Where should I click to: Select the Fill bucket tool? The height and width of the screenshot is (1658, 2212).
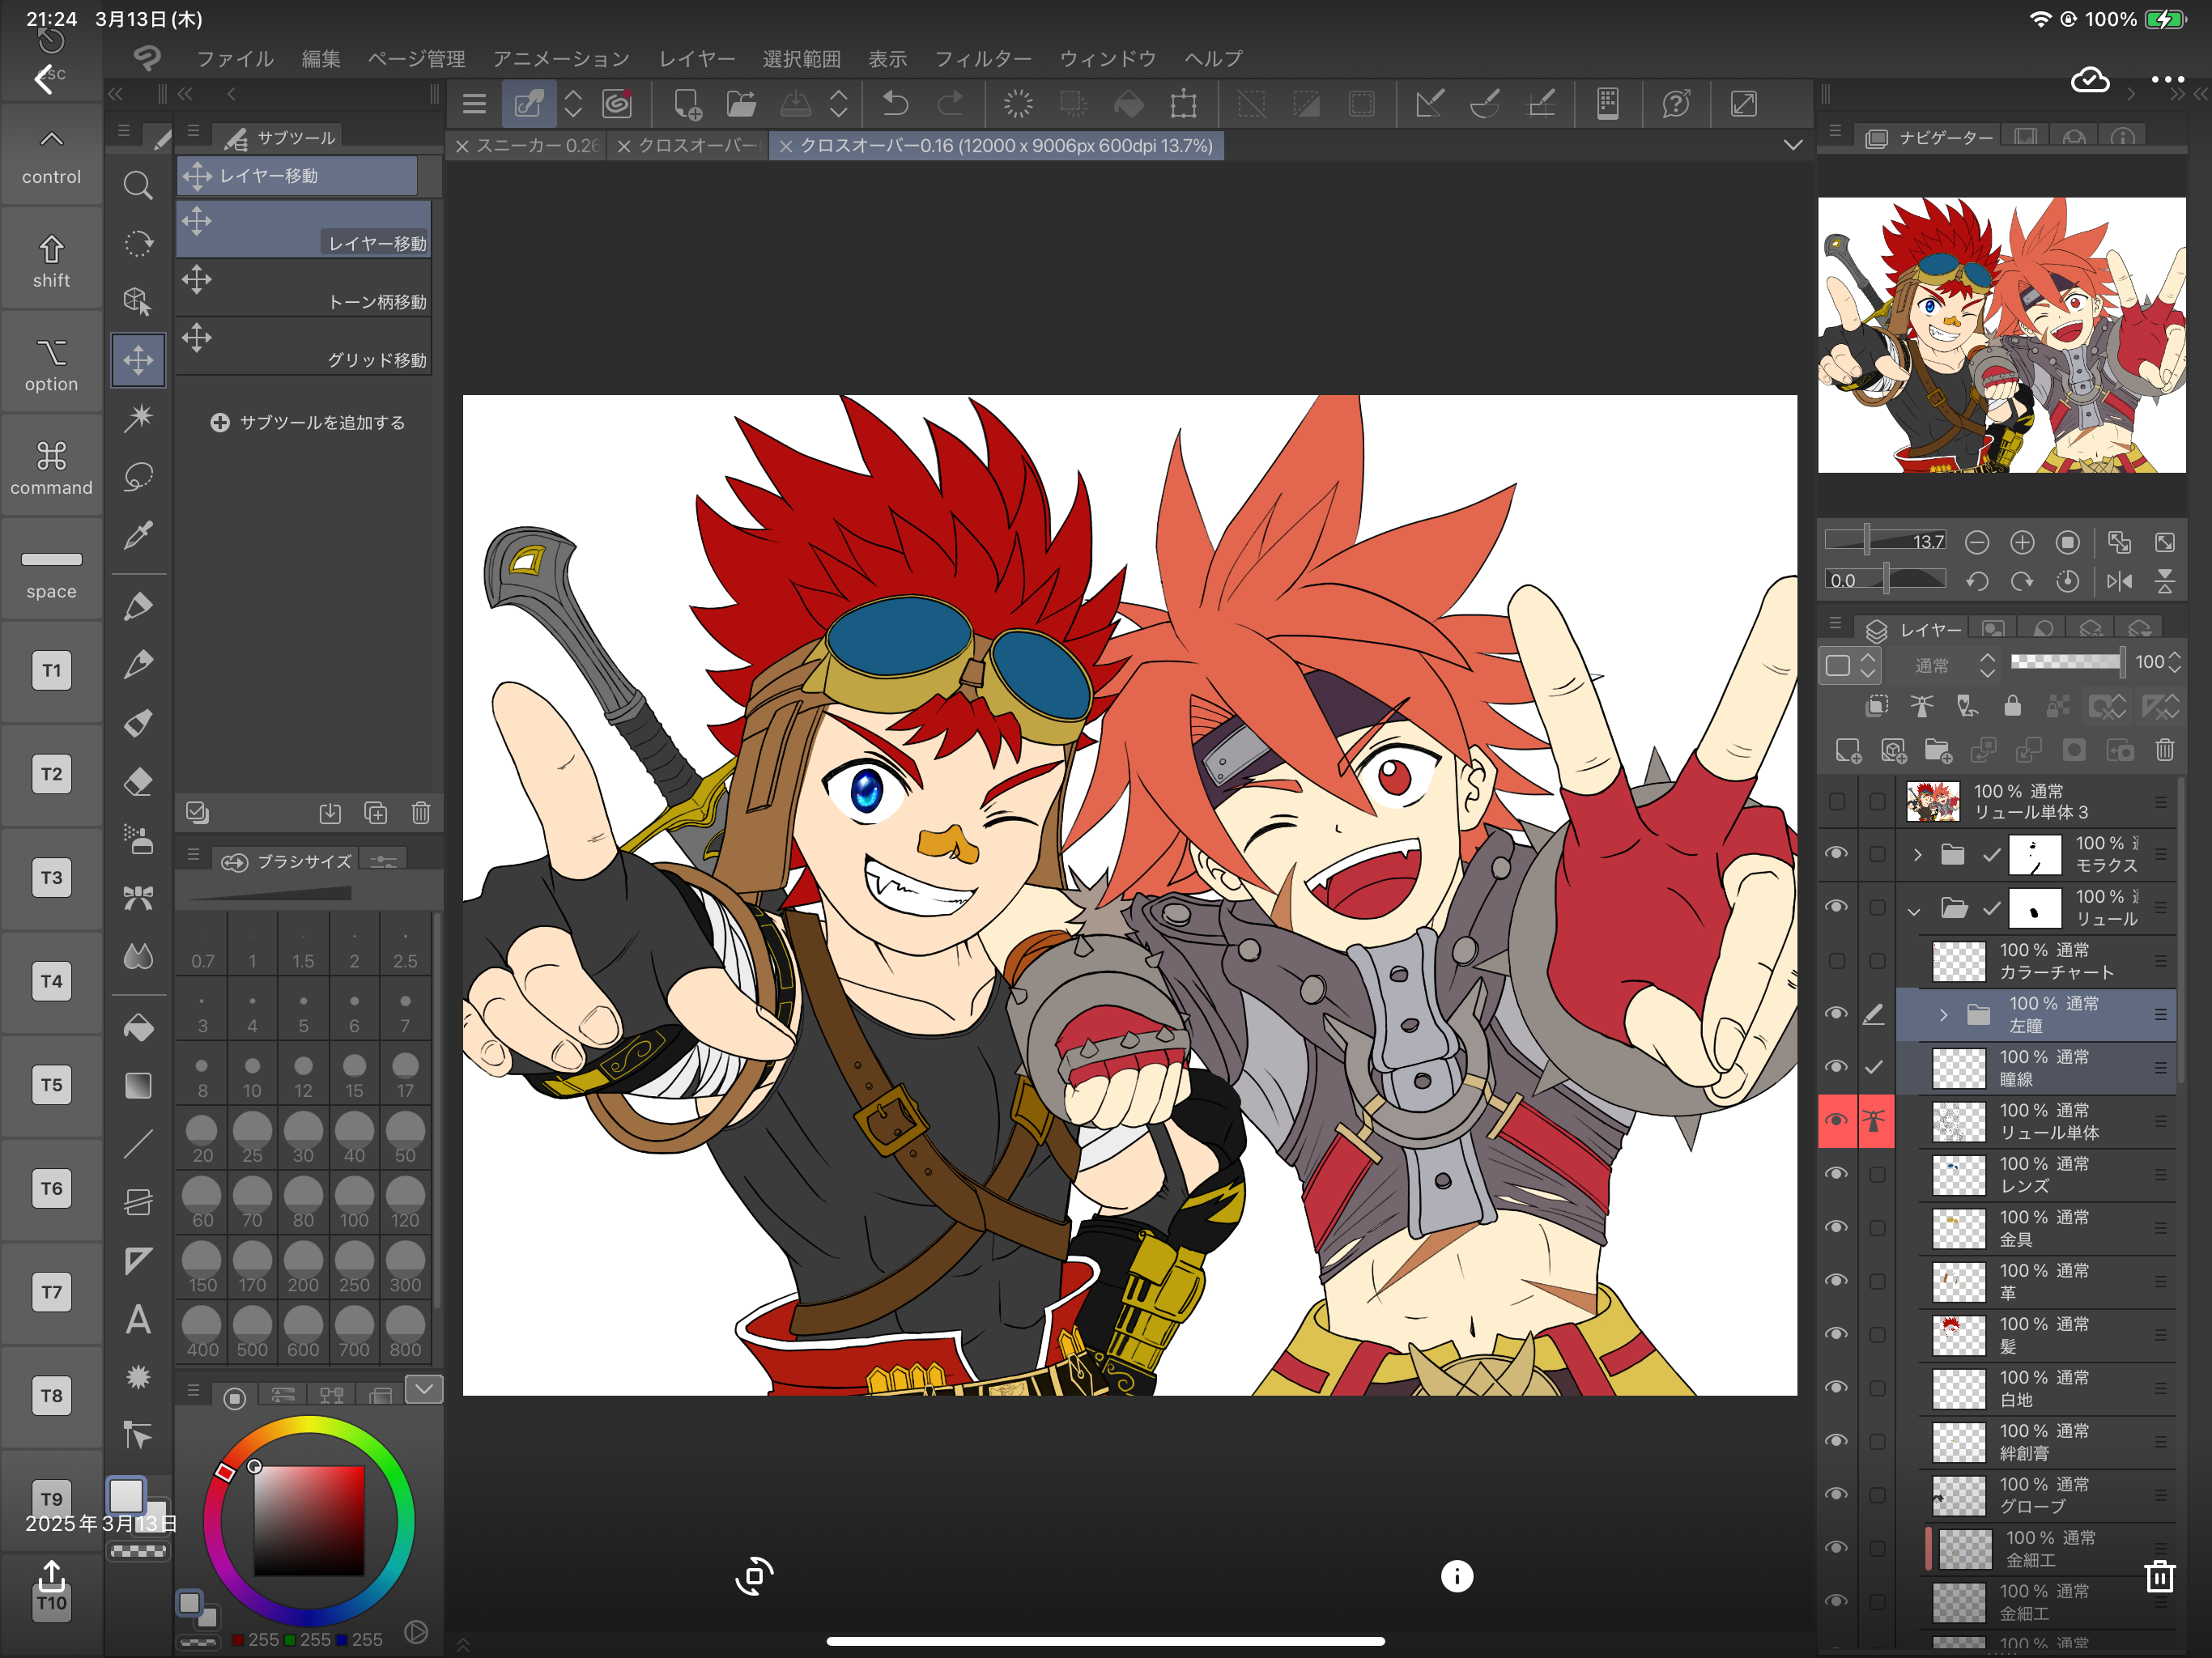(x=138, y=1027)
